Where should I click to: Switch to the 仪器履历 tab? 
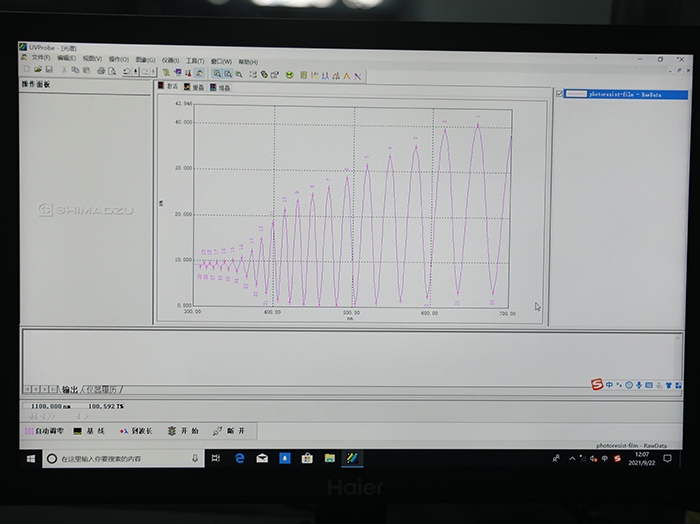click(101, 389)
